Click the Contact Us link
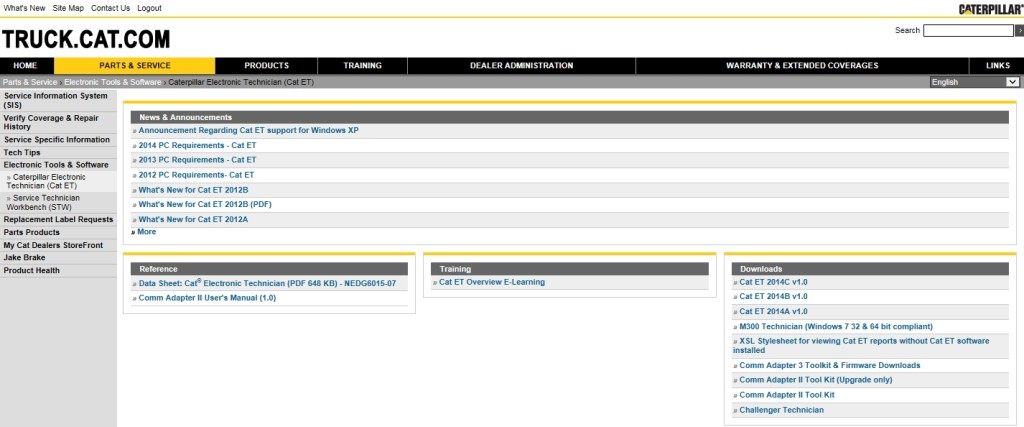This screenshot has width=1024, height=427. pos(110,8)
